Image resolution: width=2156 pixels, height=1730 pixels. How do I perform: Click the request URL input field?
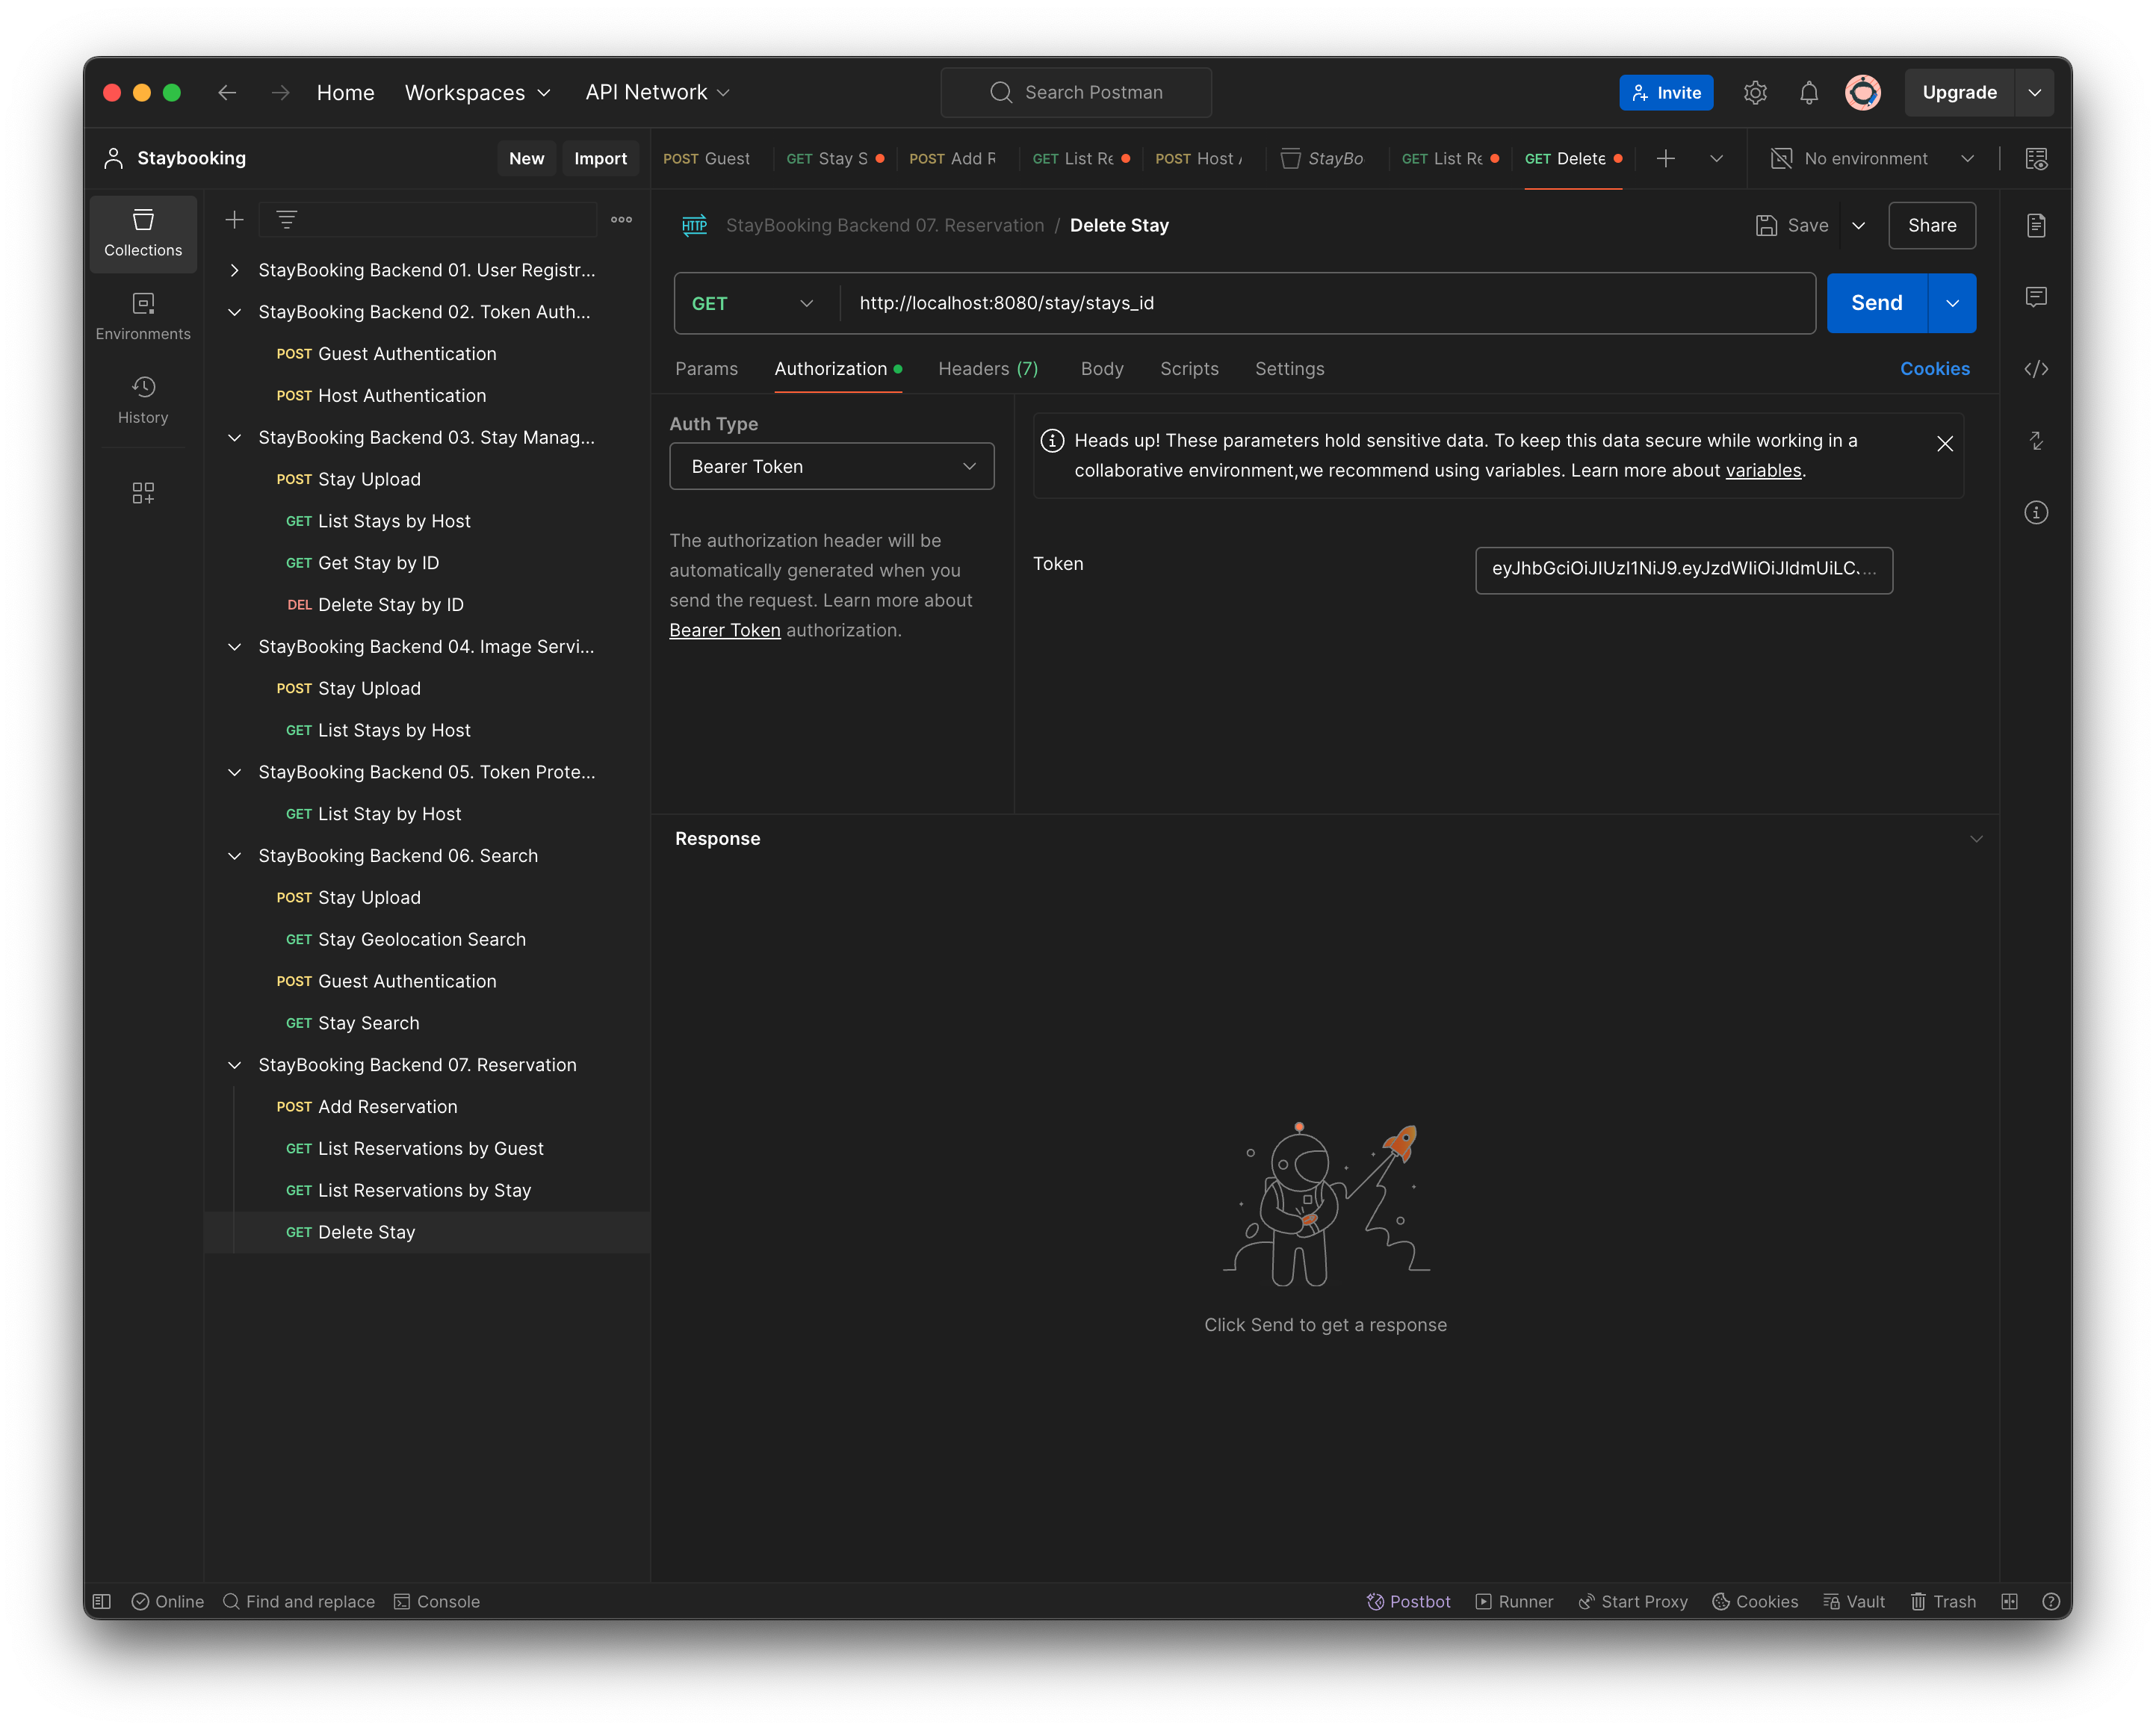(1200, 303)
